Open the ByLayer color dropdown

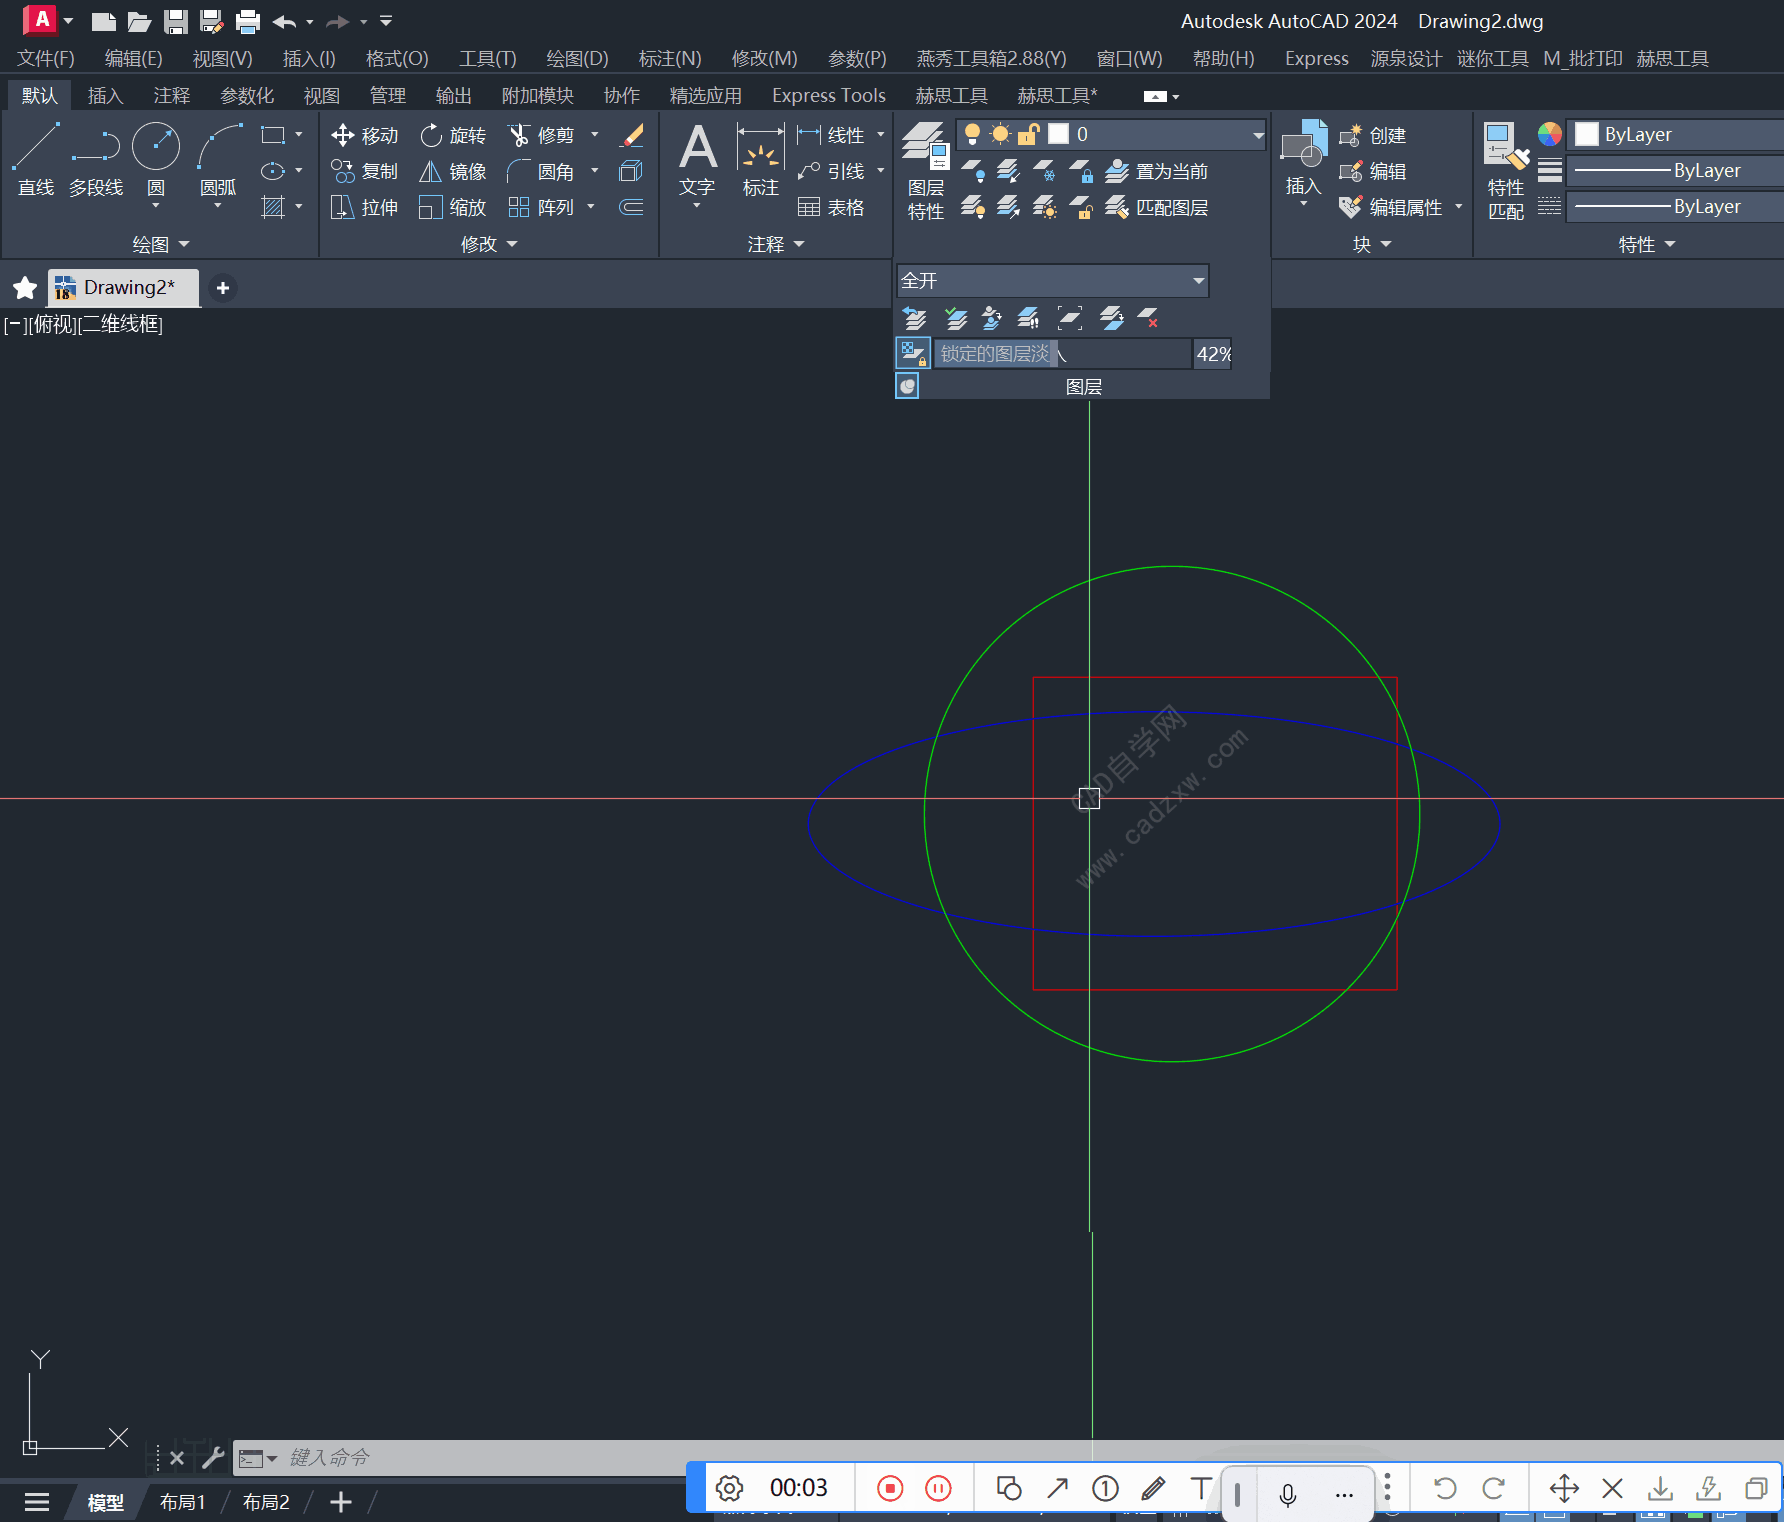(1676, 134)
